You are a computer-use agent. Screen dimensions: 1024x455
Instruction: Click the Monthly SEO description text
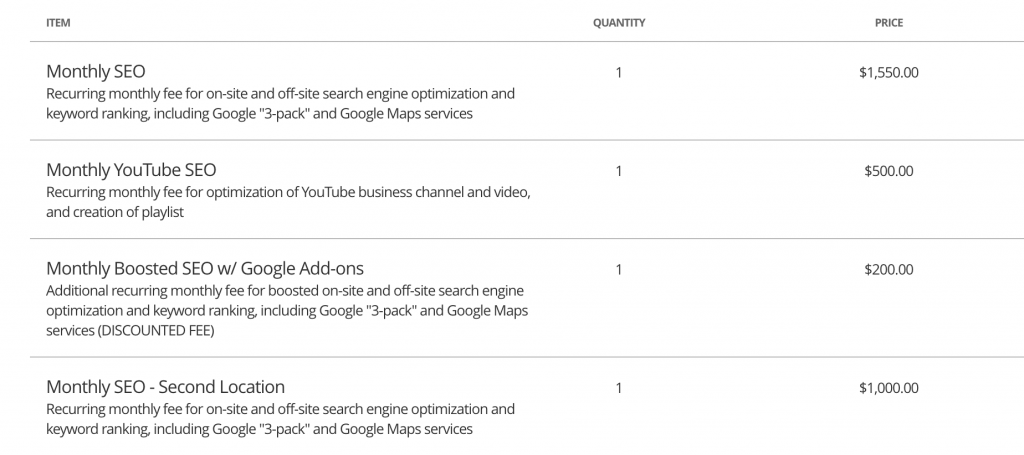(x=280, y=103)
